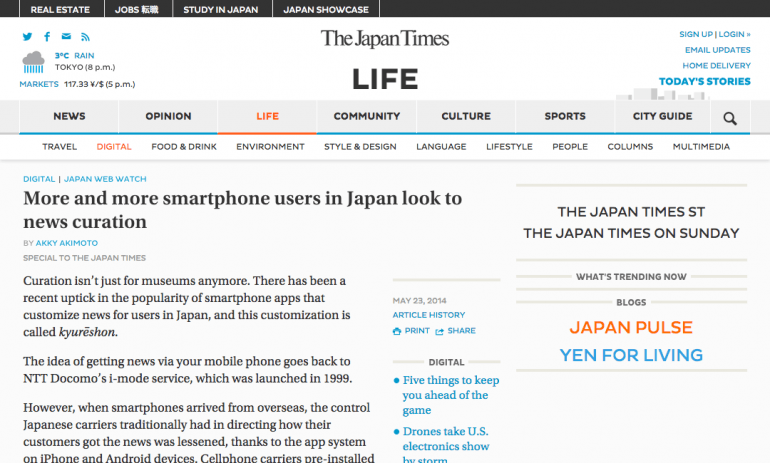Click the large LIFE section heading
The width and height of the screenshot is (770, 463).
385,80
